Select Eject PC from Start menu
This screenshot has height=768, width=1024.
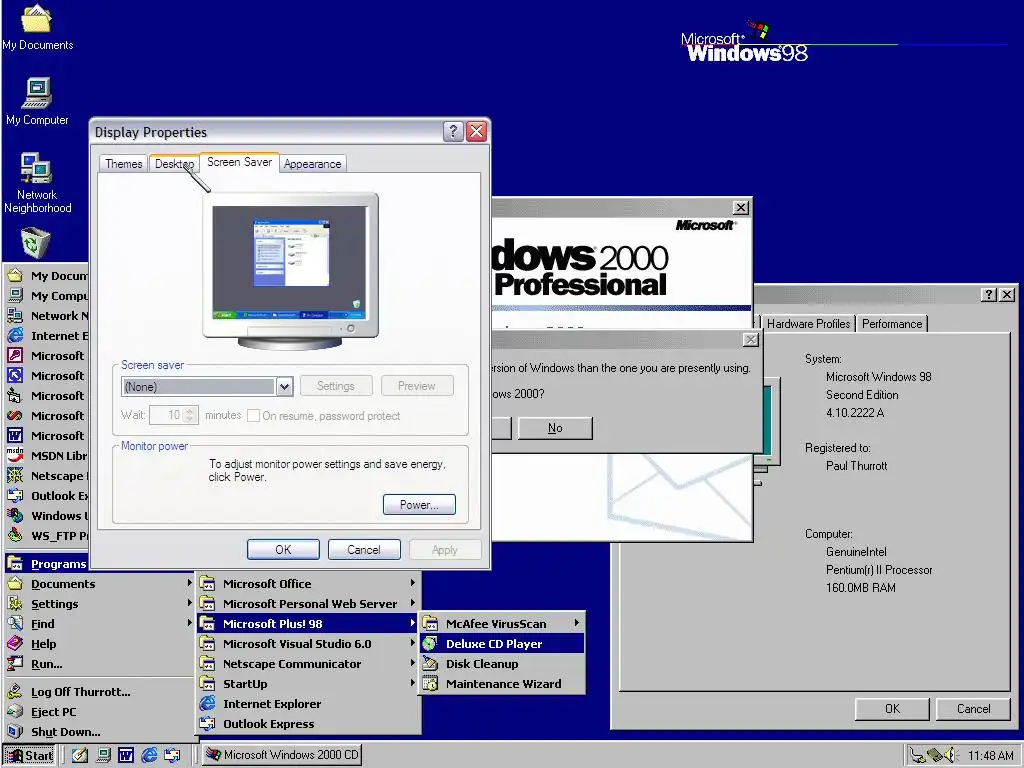pyautogui.click(x=101, y=712)
